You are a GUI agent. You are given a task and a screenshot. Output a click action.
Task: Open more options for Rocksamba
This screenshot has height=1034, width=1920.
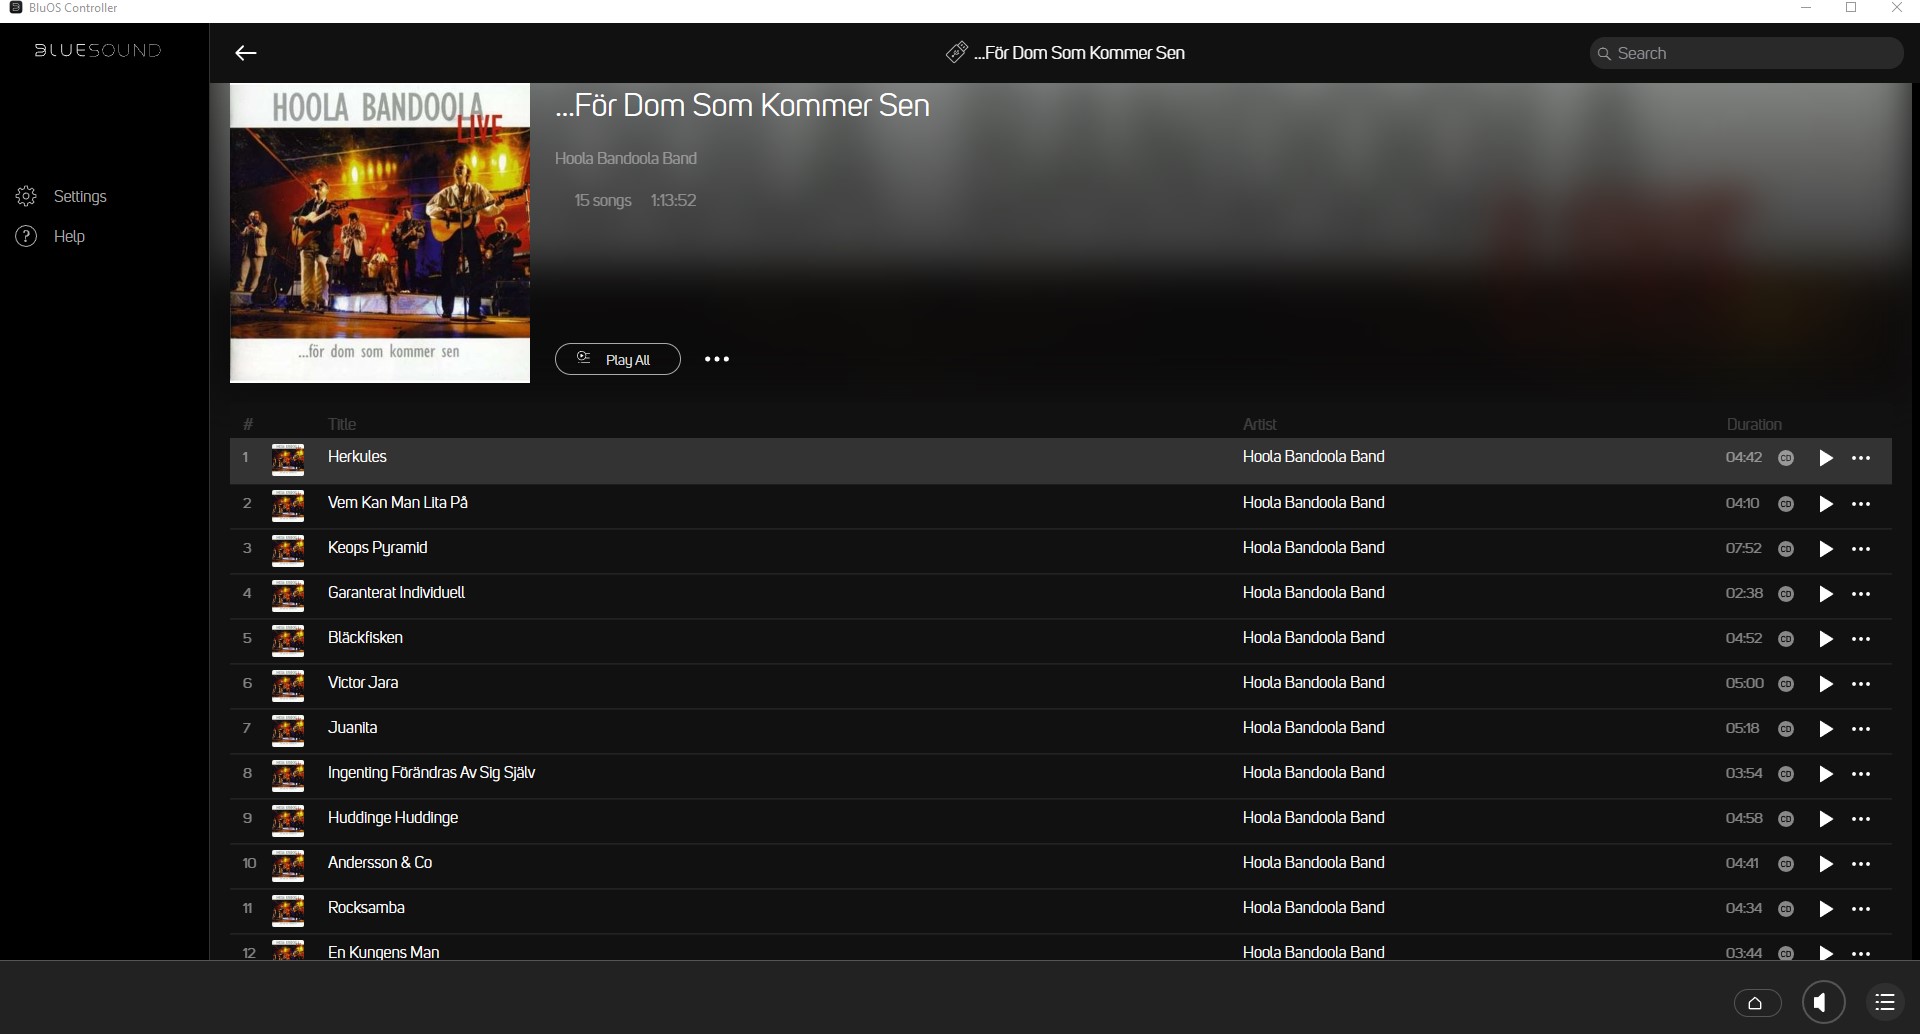[1861, 909]
